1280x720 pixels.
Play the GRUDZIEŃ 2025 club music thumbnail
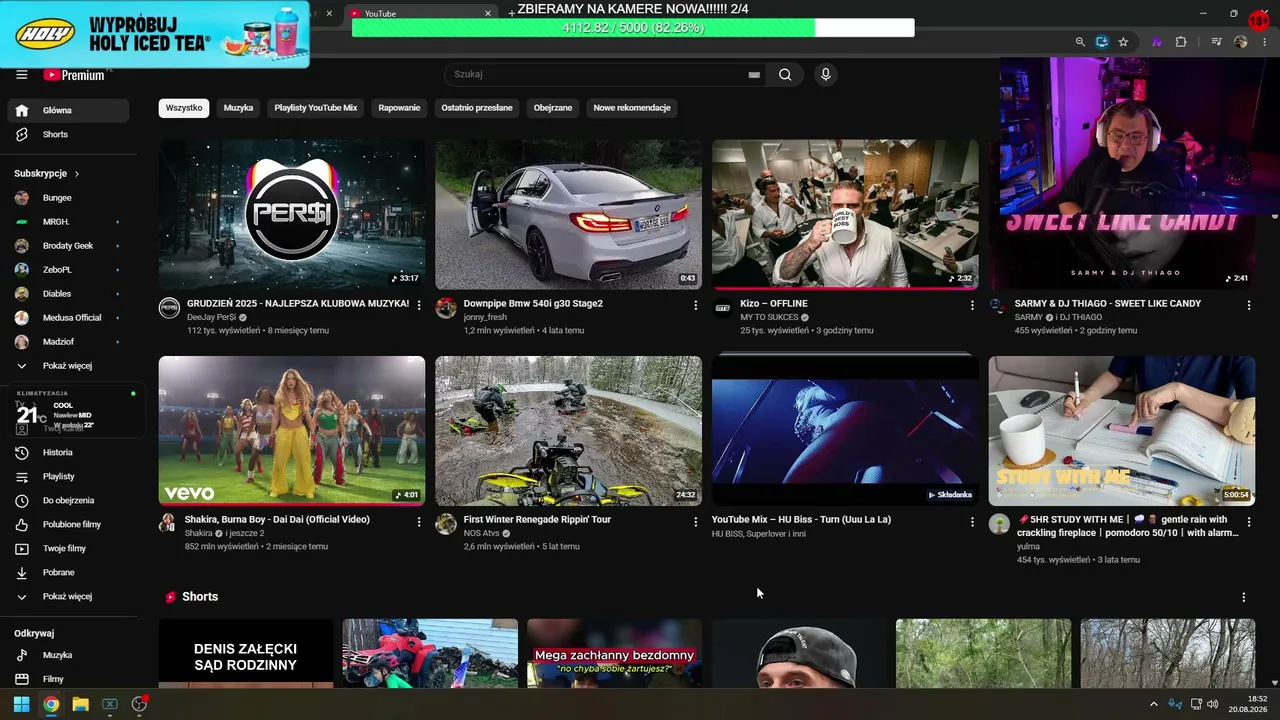coord(292,215)
